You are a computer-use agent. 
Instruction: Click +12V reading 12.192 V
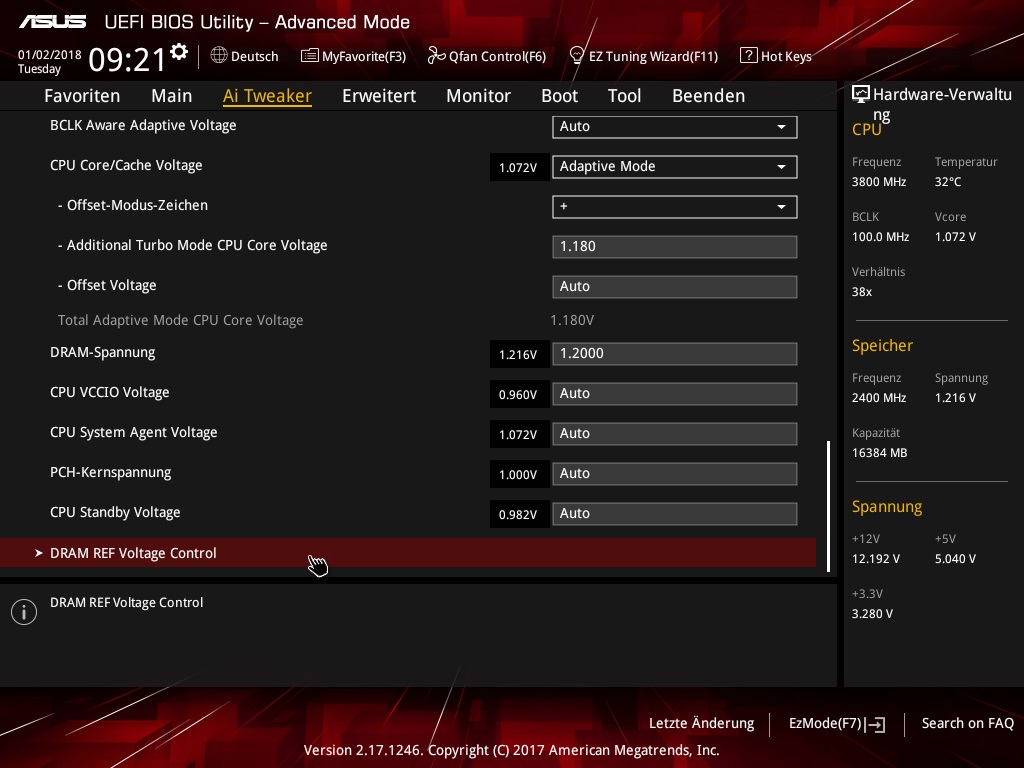[876, 559]
